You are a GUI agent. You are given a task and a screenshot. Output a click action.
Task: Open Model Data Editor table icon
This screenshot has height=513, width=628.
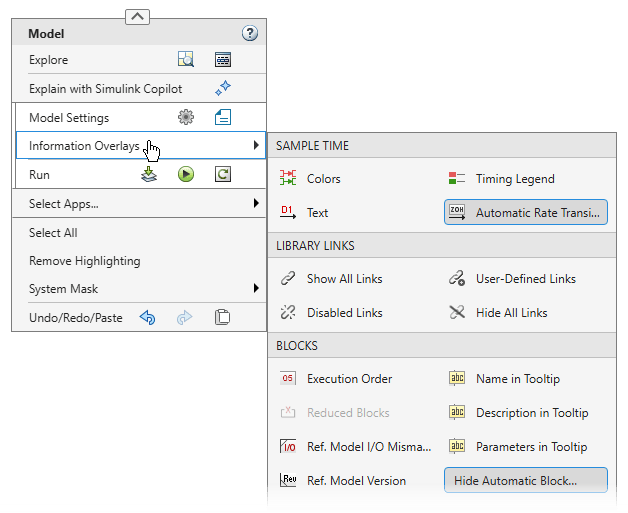(223, 59)
